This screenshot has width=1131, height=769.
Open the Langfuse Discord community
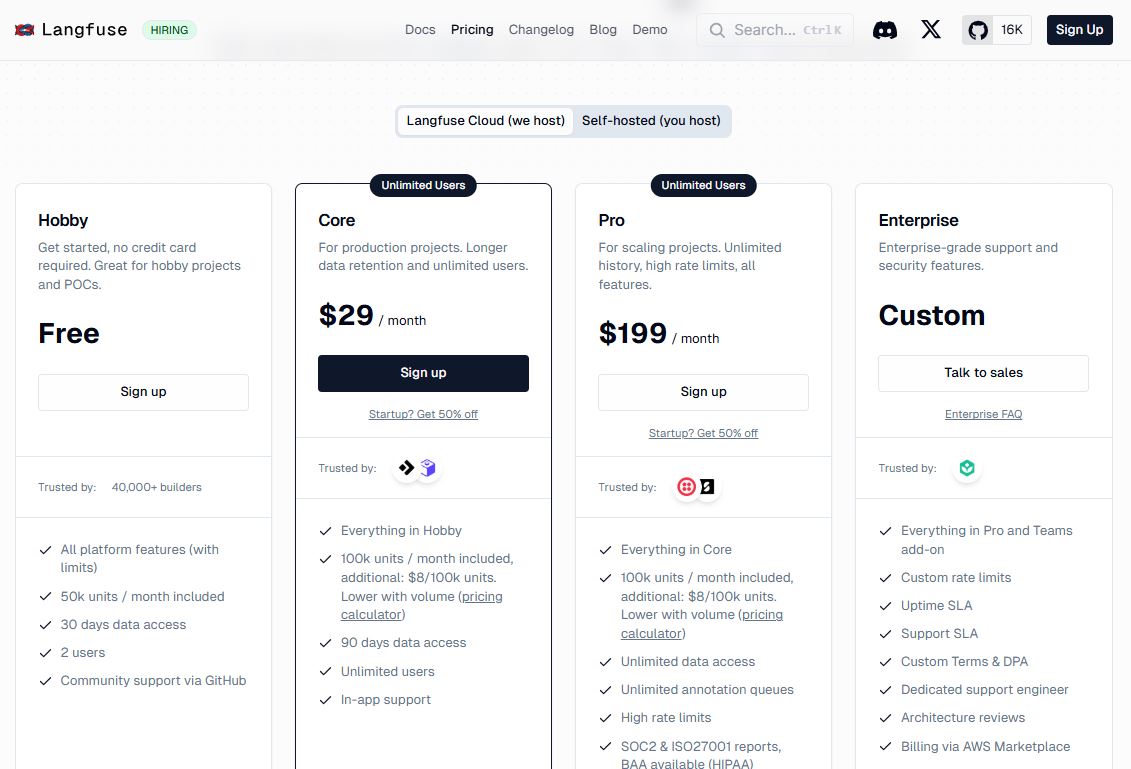coord(884,30)
